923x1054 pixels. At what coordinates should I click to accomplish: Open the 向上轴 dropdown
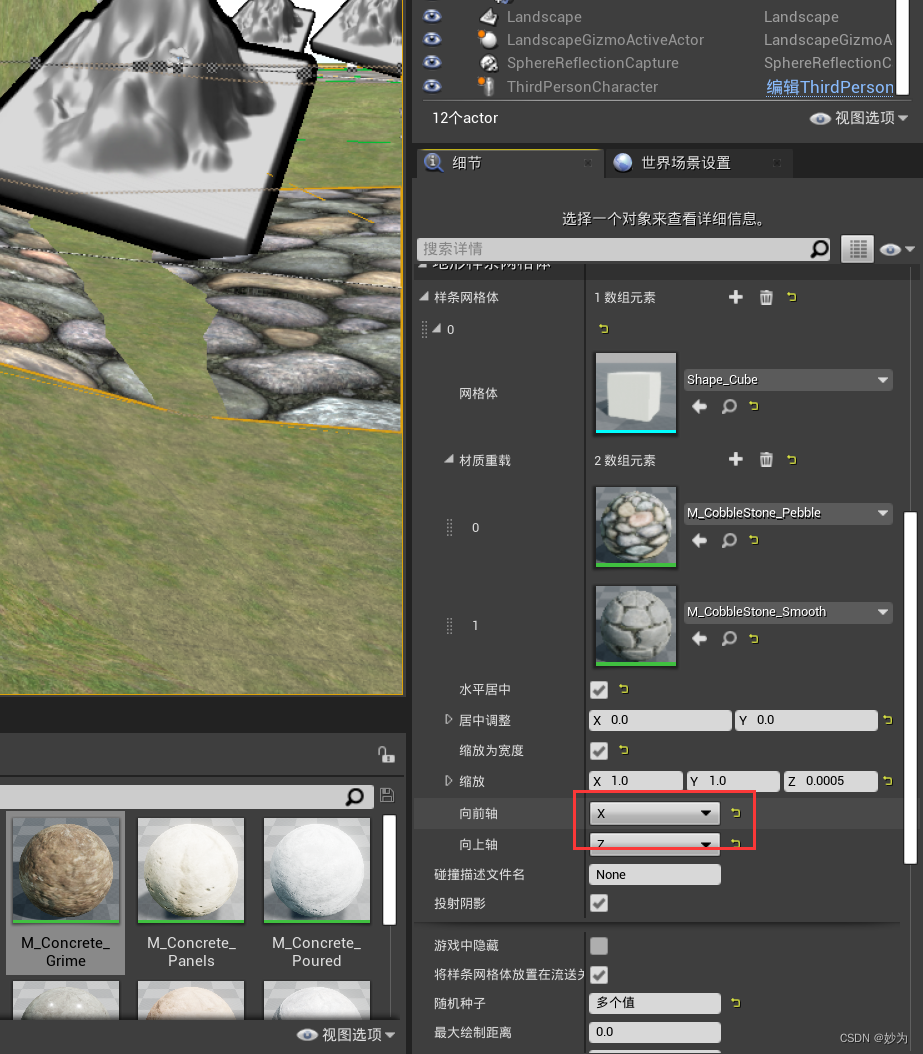[x=653, y=844]
